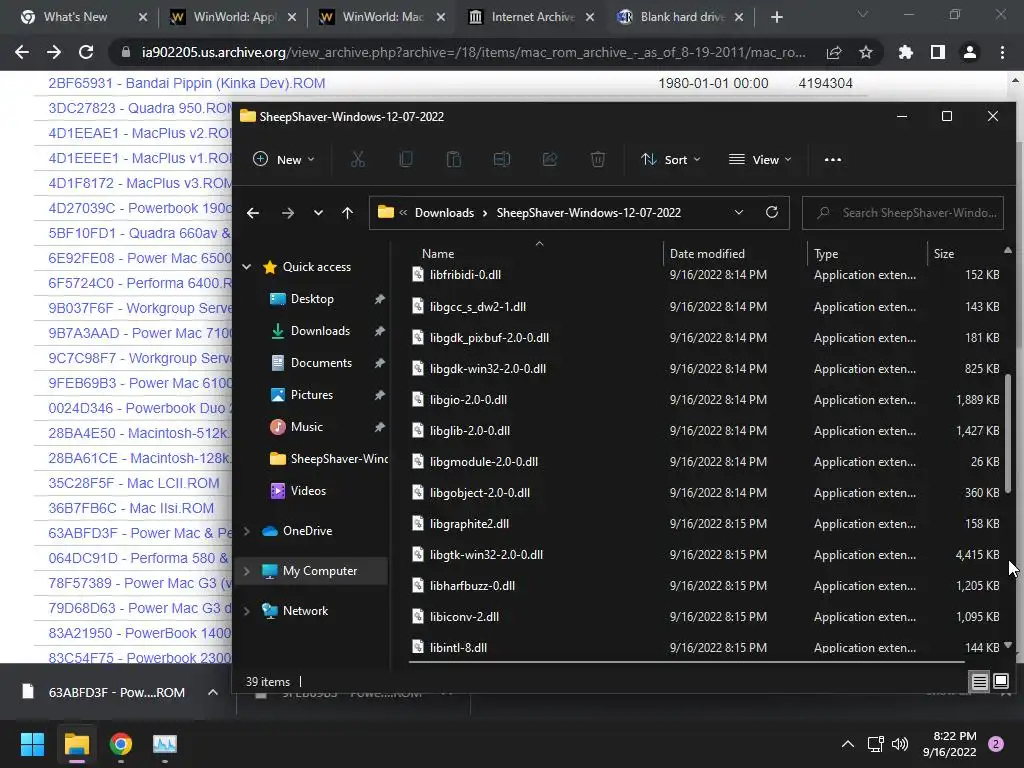The height and width of the screenshot is (768, 1024).
Task: Select libharfbuzz-0.dll file
Action: coord(472,586)
